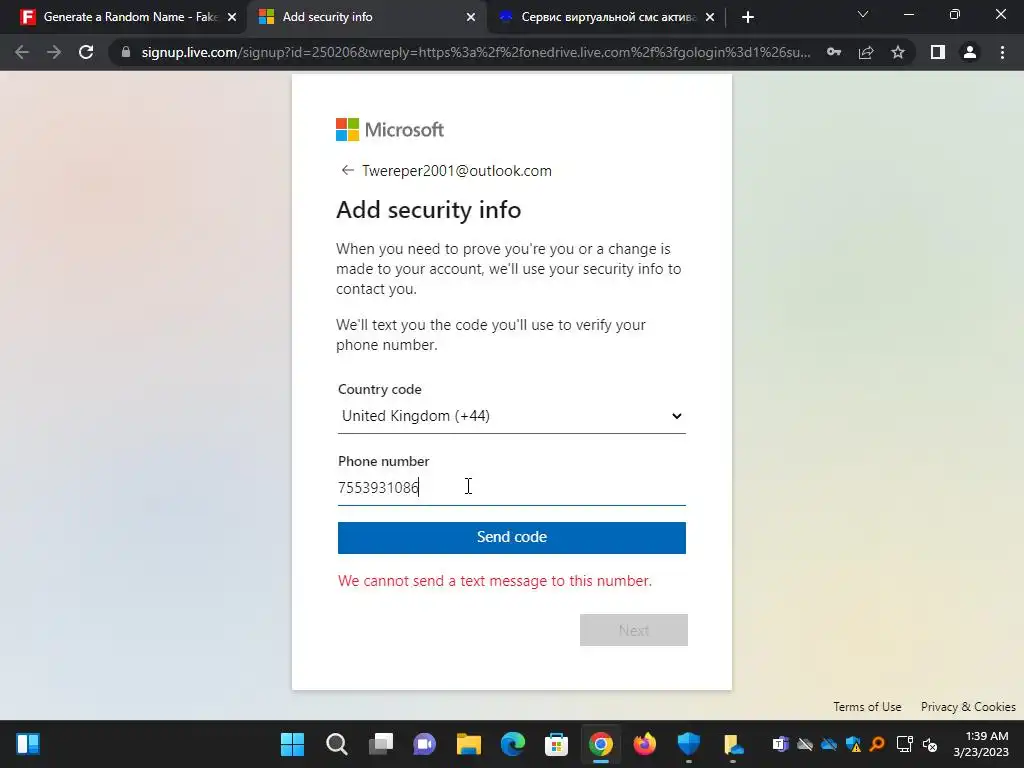The image size is (1024, 768).
Task: Open the clock and date flyout
Action: (x=980, y=744)
